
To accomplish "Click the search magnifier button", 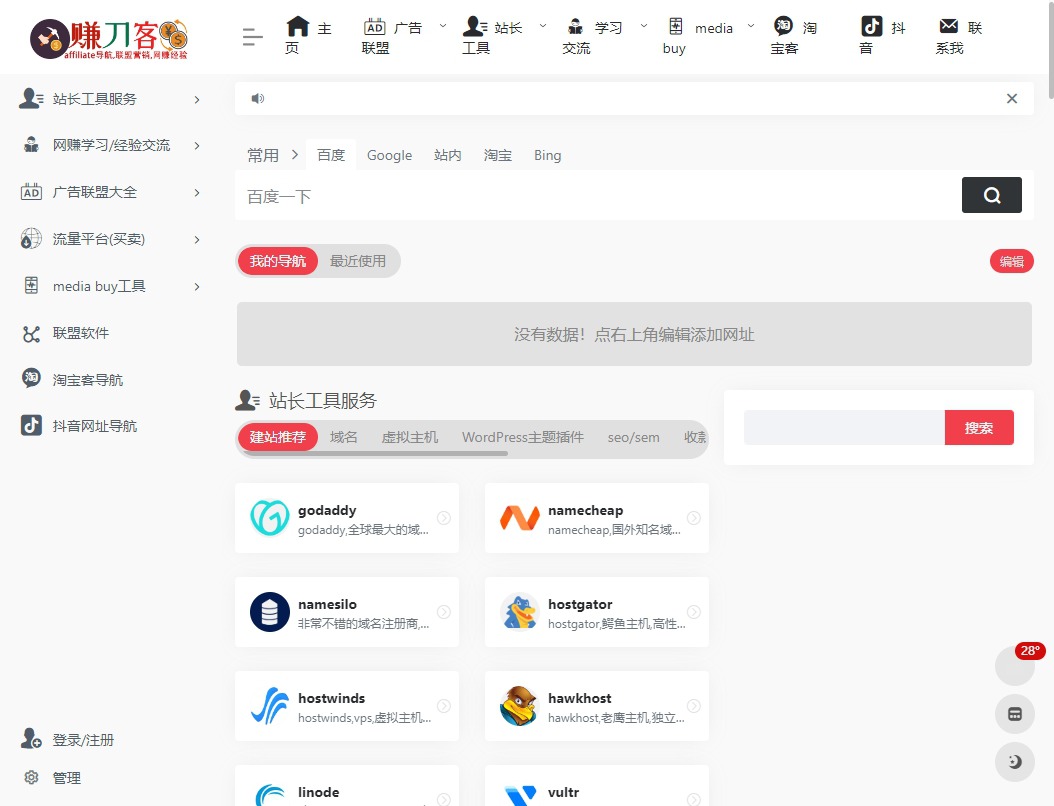I will [x=991, y=195].
